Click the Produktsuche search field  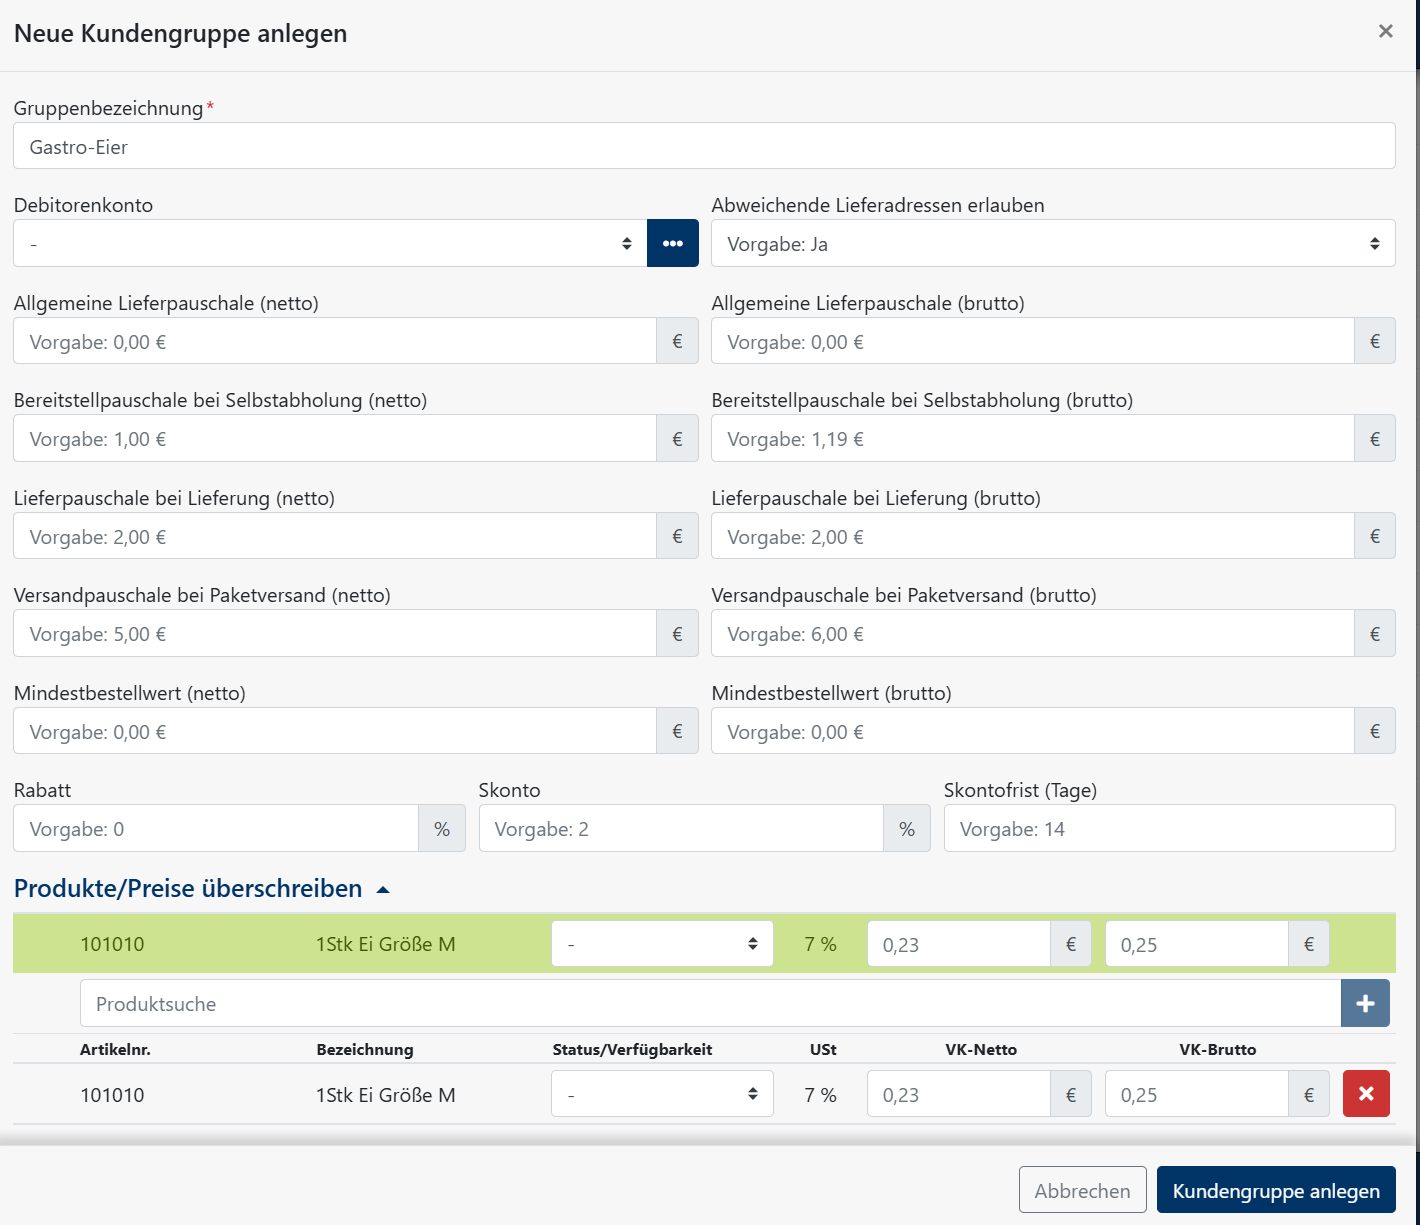coord(710,1003)
